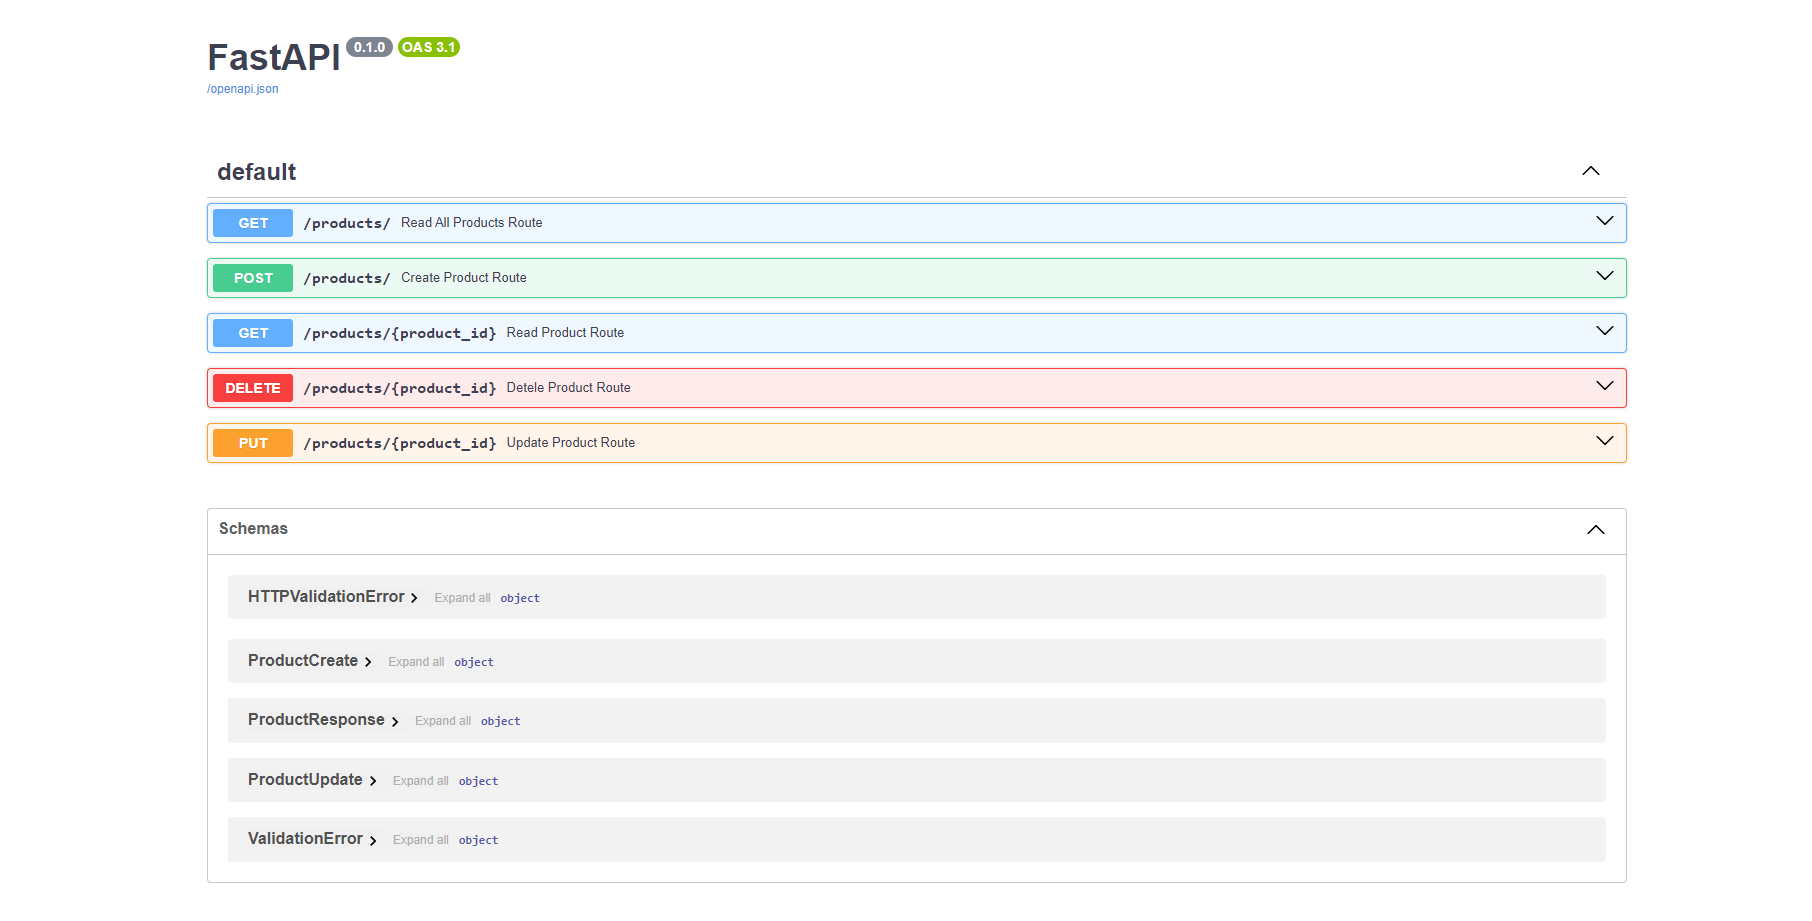Expand the ValidationError schema arrow
The image size is (1812, 921).
pyautogui.click(x=373, y=840)
